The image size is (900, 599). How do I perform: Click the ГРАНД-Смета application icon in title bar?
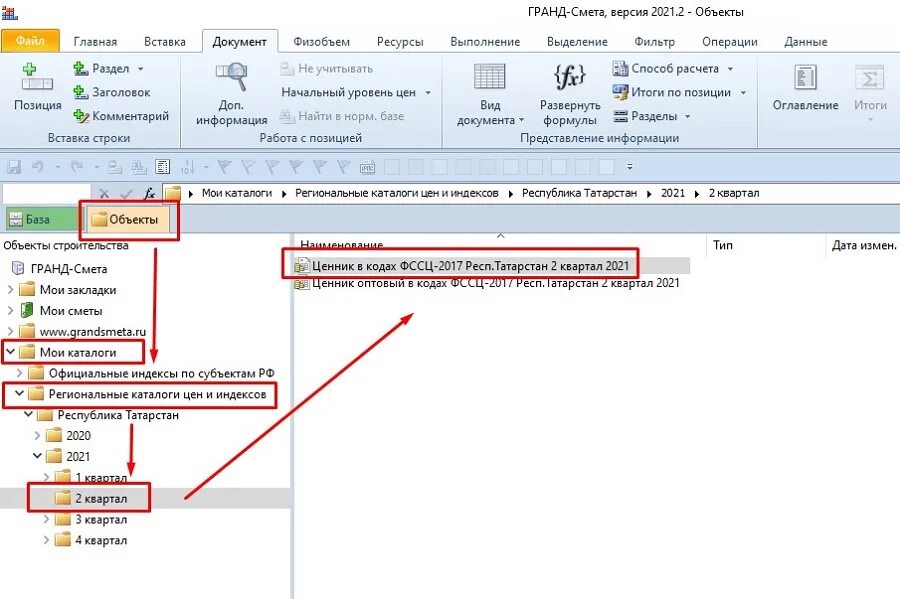tap(9, 11)
